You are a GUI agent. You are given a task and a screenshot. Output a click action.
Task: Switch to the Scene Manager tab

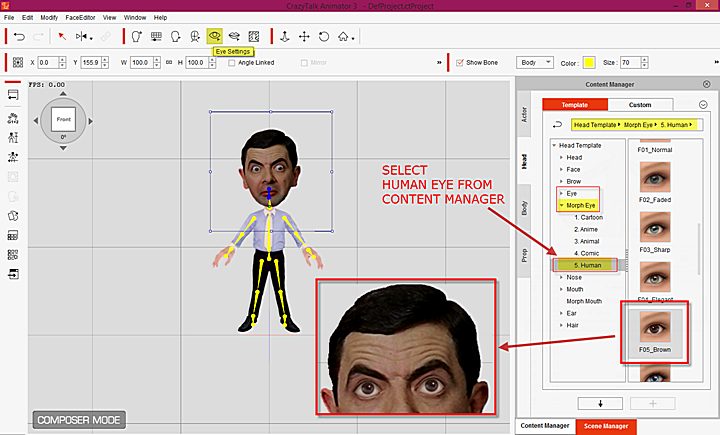606,426
